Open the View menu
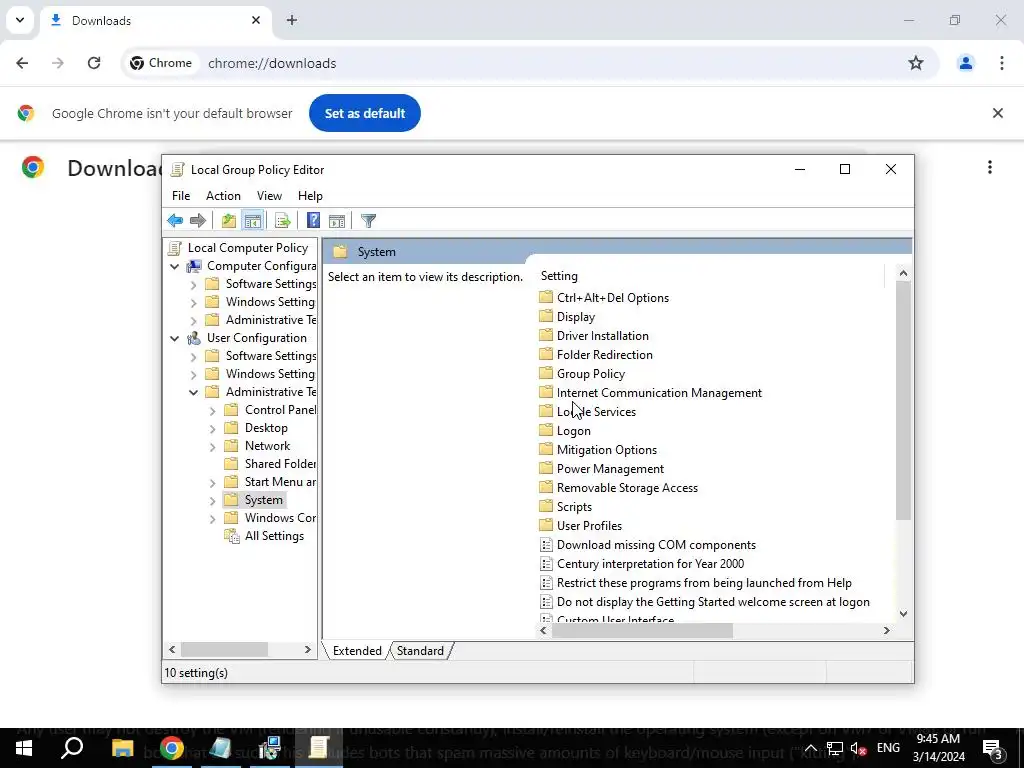The width and height of the screenshot is (1024, 768). [269, 196]
